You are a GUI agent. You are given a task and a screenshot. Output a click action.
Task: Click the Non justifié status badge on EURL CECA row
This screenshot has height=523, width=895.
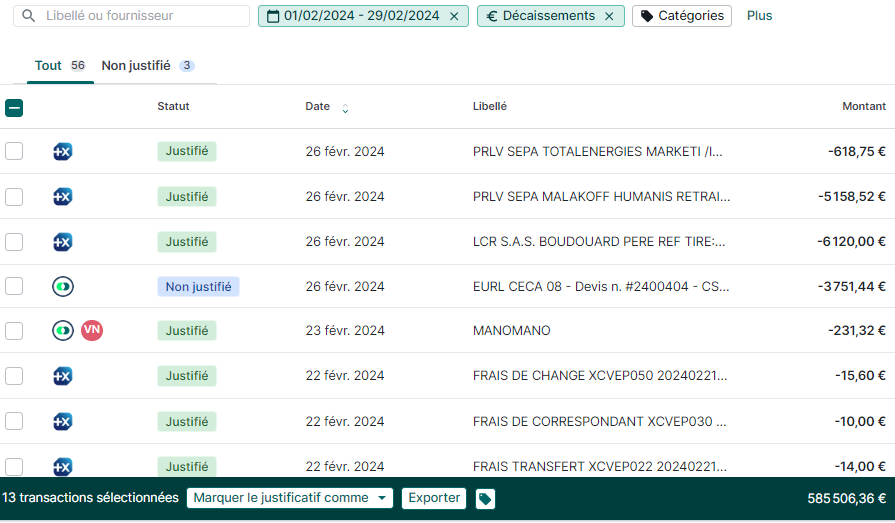tap(198, 287)
